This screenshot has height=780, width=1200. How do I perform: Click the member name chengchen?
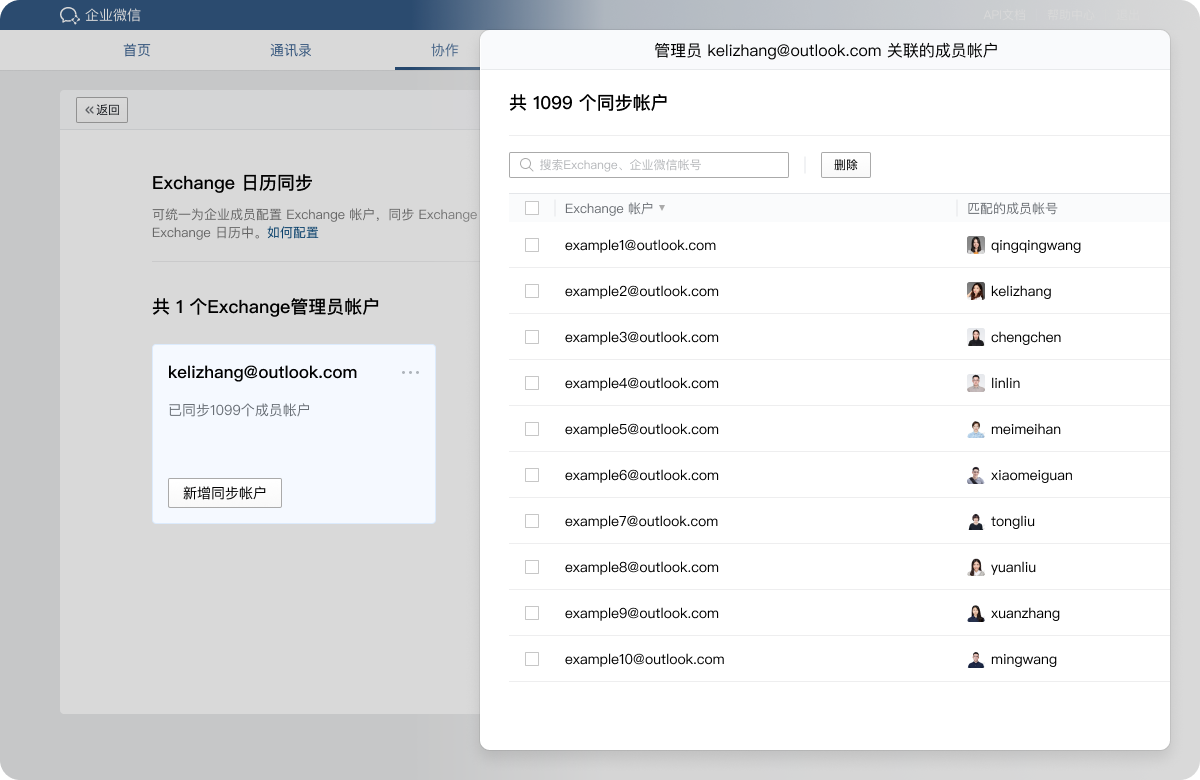(x=1026, y=337)
